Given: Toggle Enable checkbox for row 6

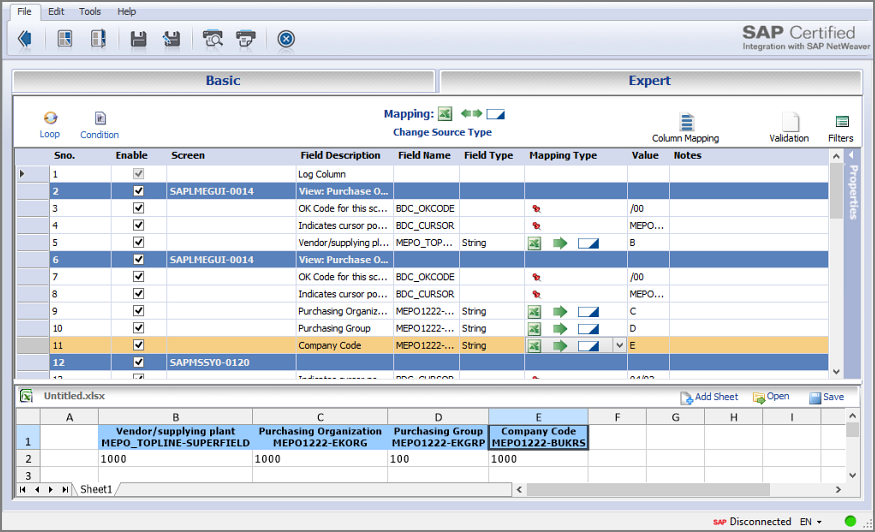Looking at the screenshot, I should pos(138,260).
